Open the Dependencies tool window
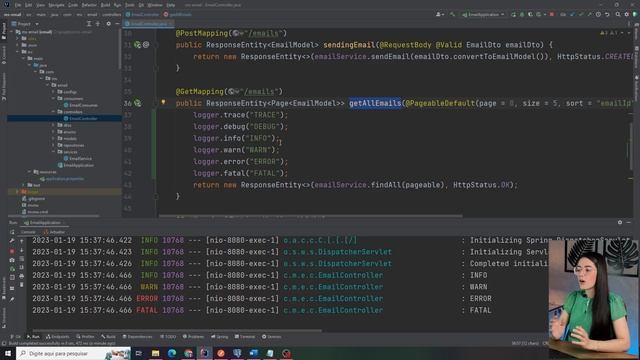The image size is (640, 360). 137,337
